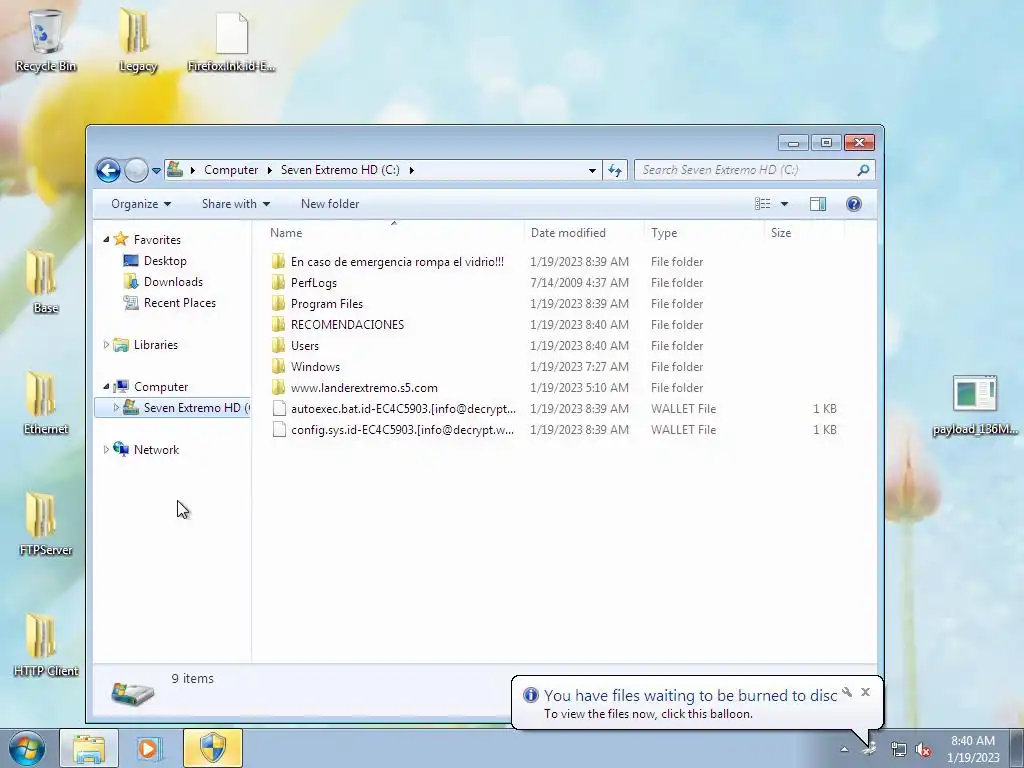The width and height of the screenshot is (1024, 768).
Task: Show the preview pane
Action: [818, 204]
